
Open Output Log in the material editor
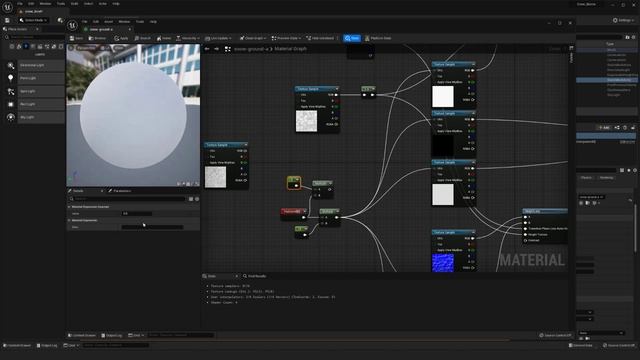coord(112,336)
